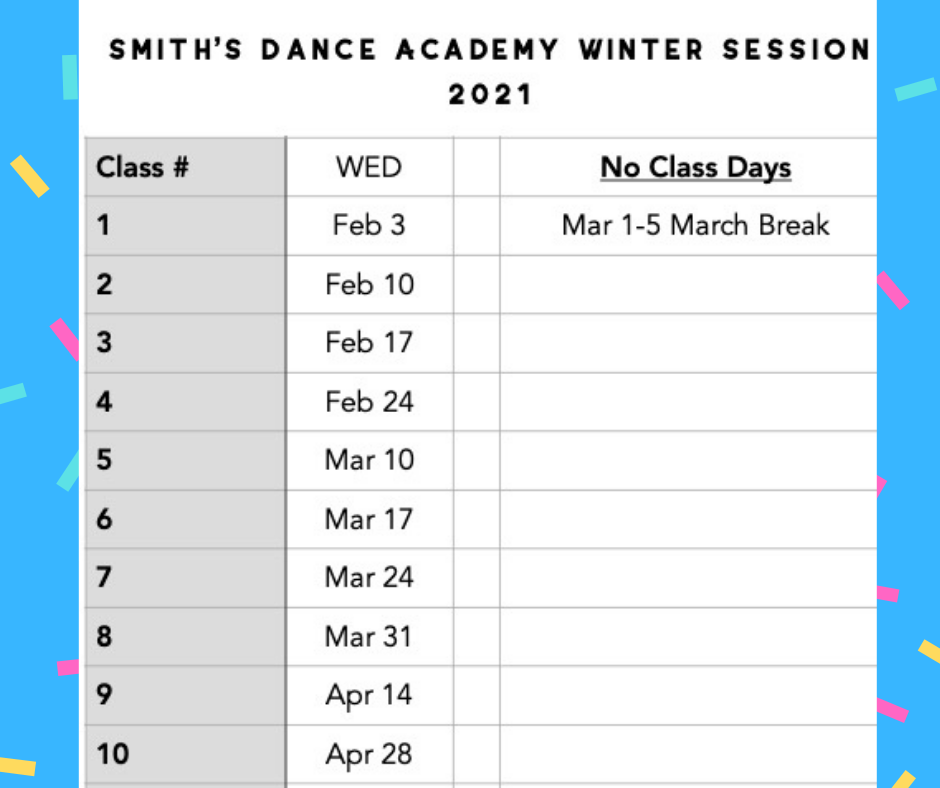Click the 2021 year text
Image resolution: width=940 pixels, height=788 pixels.
click(490, 95)
